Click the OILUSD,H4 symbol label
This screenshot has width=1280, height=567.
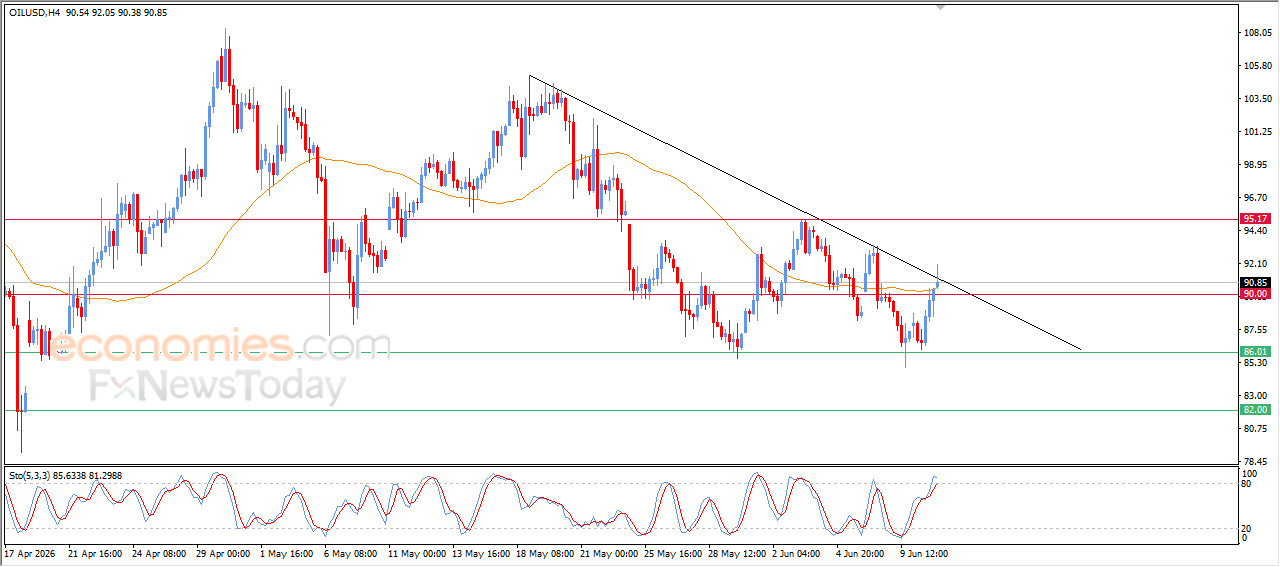(32, 12)
